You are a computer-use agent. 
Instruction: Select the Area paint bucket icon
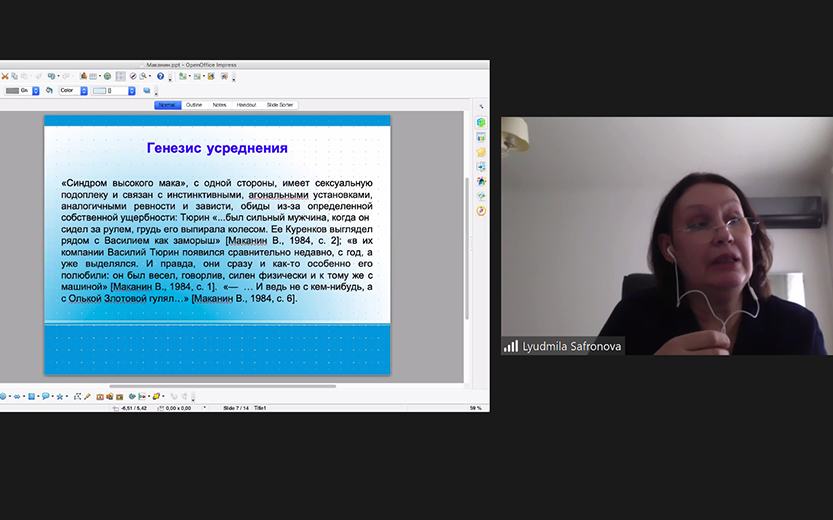[49, 90]
